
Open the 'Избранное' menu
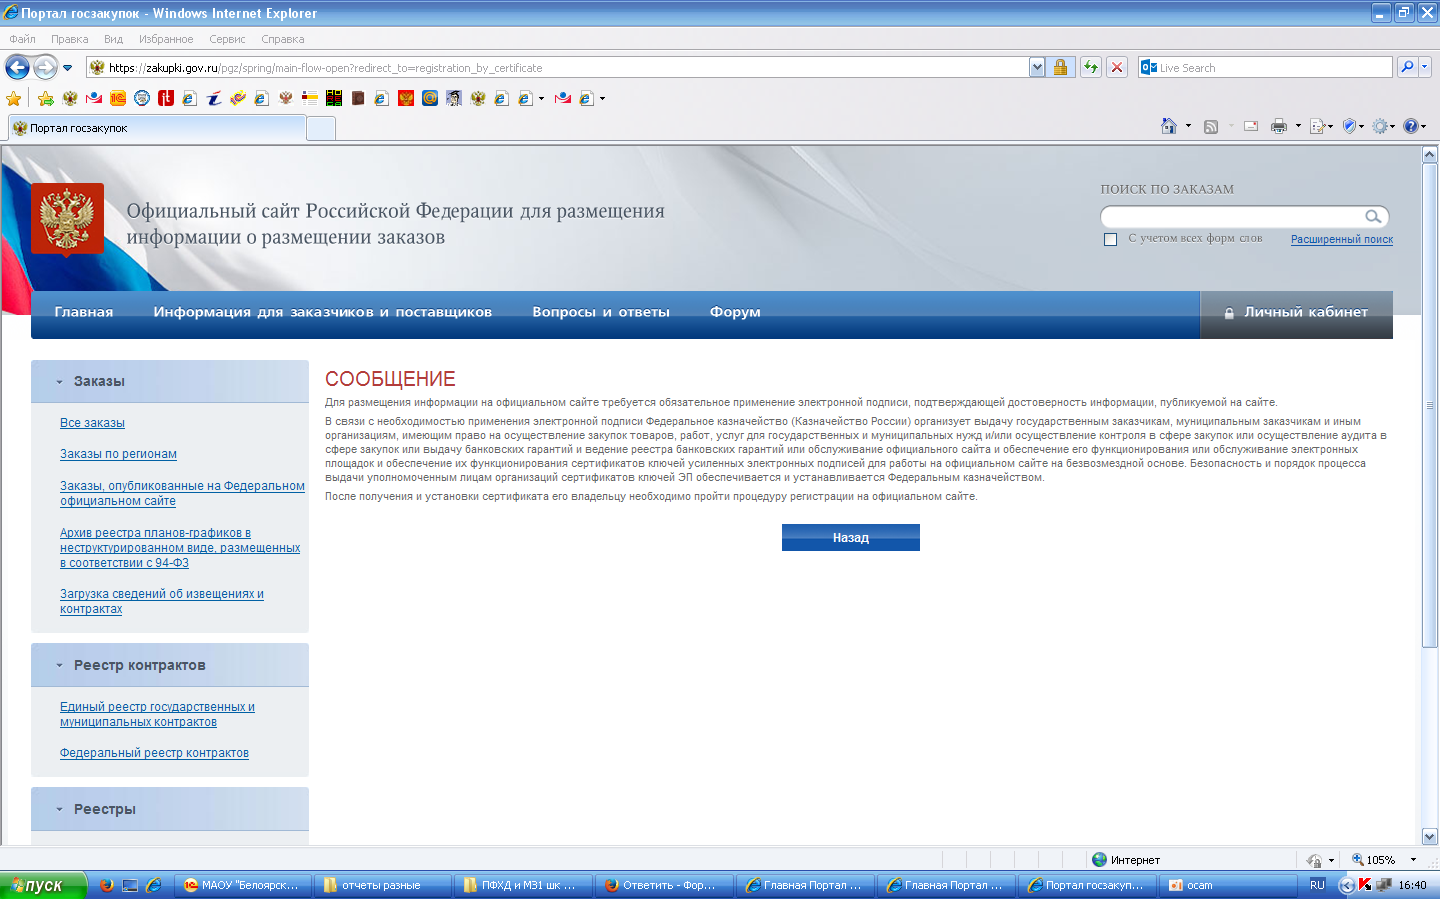click(x=166, y=39)
